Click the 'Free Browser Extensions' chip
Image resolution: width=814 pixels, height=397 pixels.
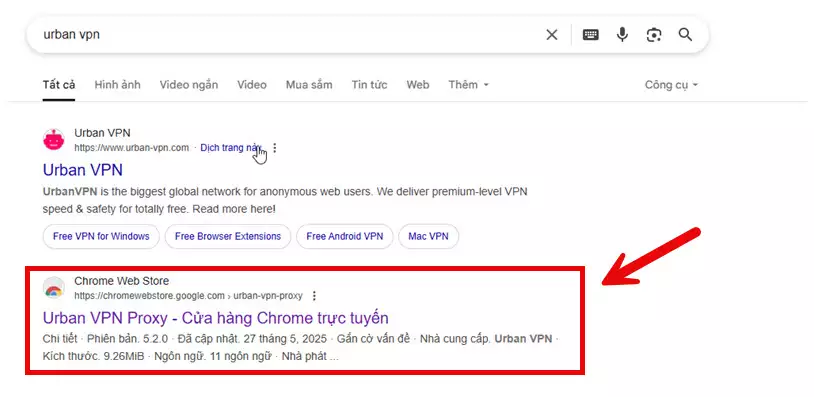pos(228,237)
